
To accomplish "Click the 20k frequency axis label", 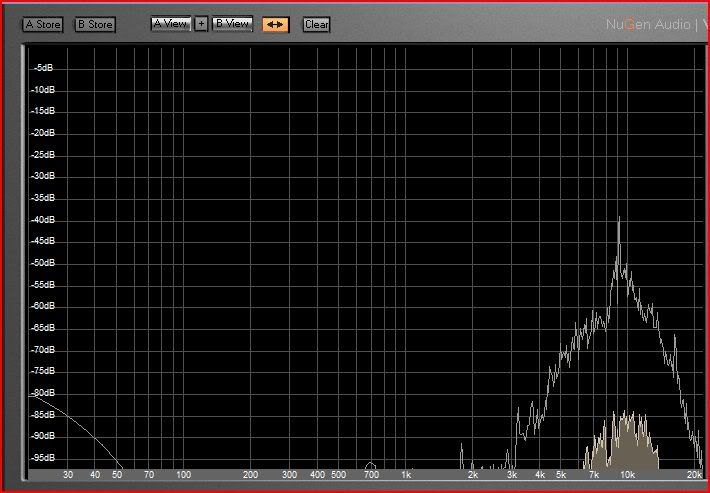I will click(693, 475).
